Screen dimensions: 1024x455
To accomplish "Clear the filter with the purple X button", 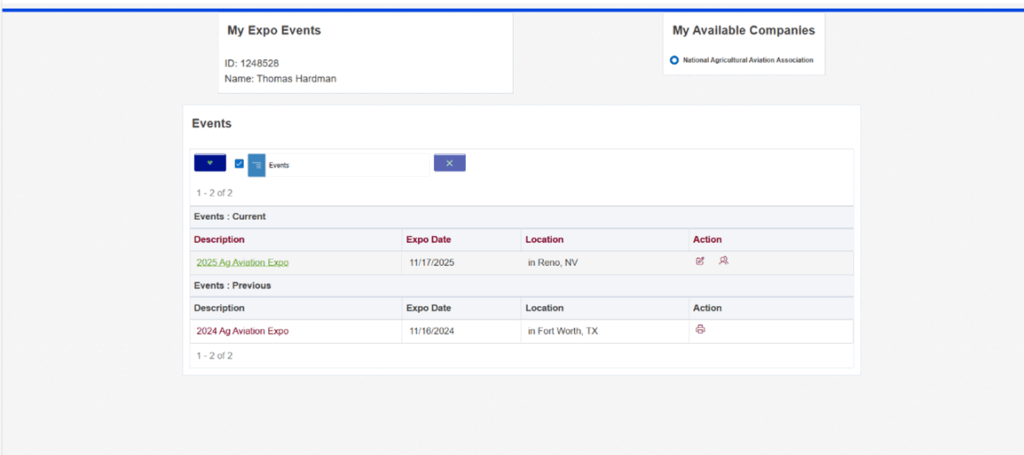I will (x=449, y=163).
